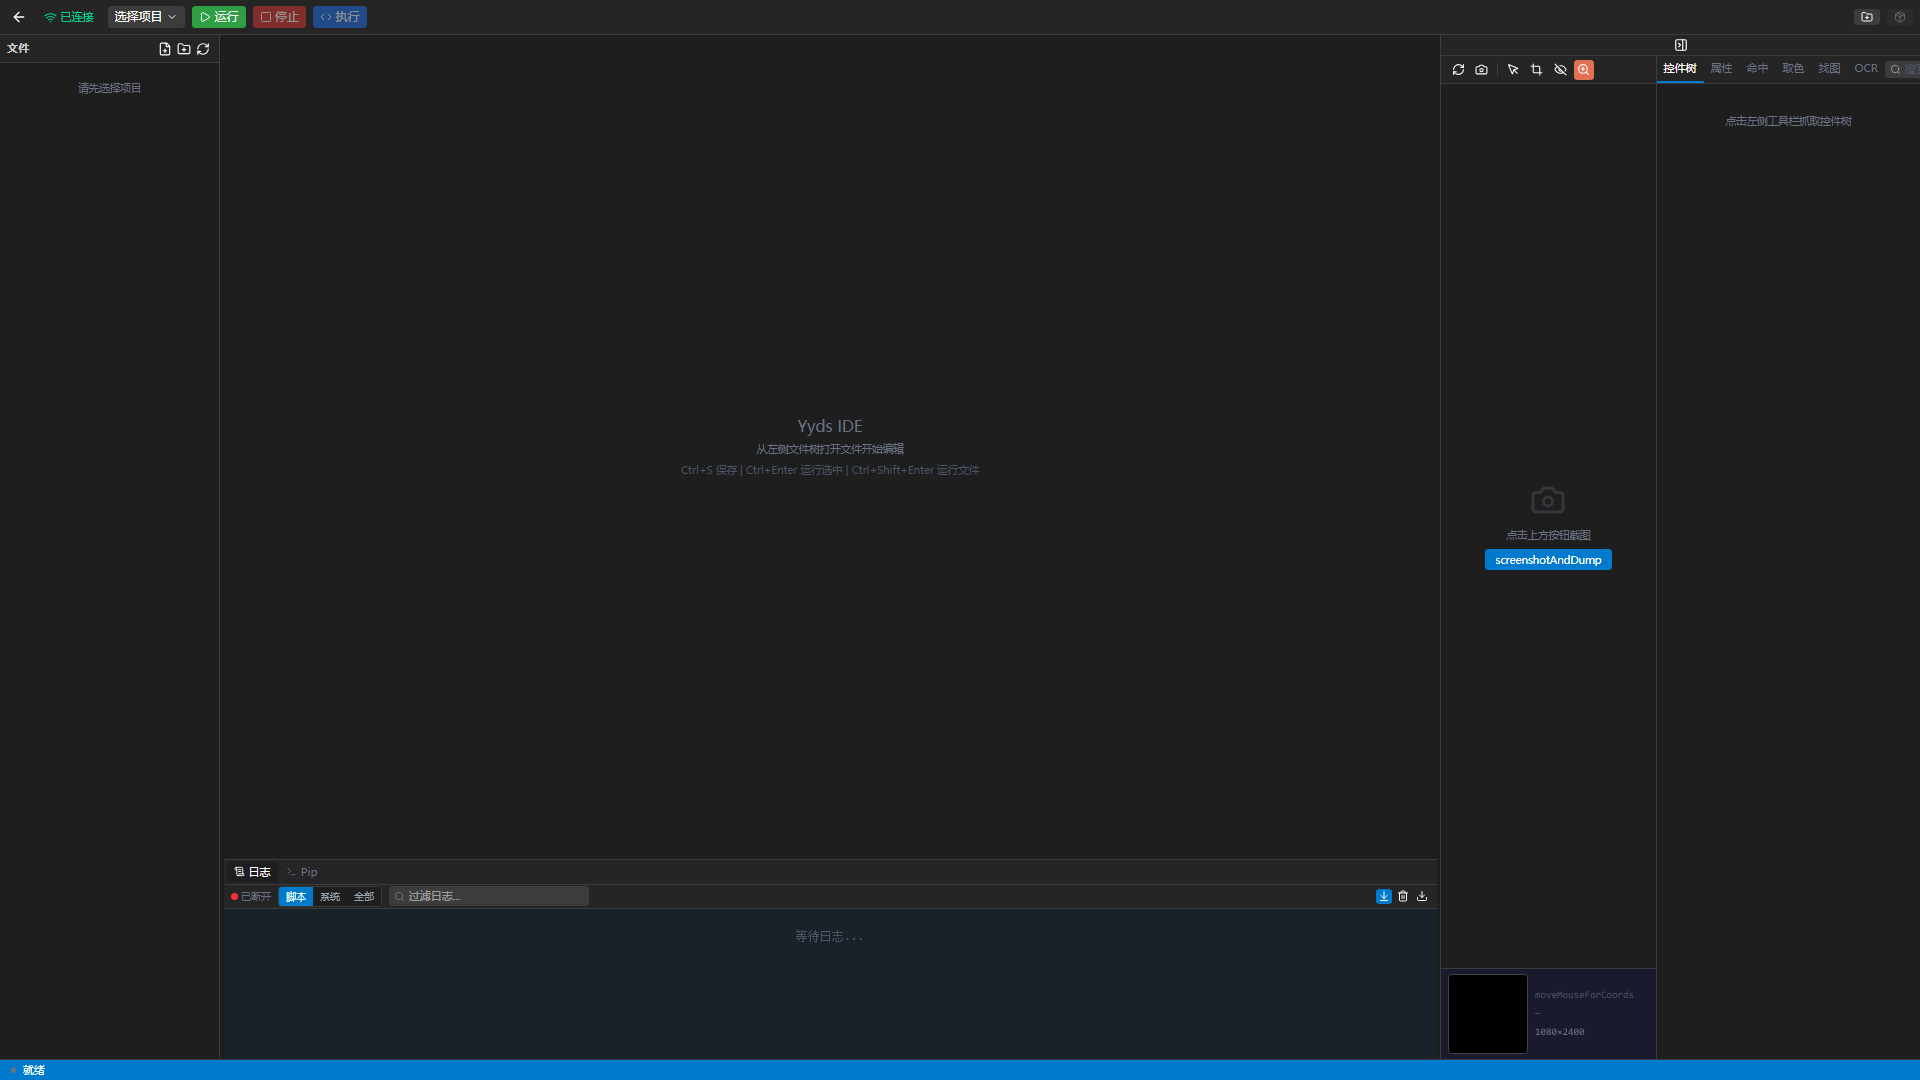Screen dimensions: 1920x1080
Task: Open the 日志 log tab
Action: 252,872
